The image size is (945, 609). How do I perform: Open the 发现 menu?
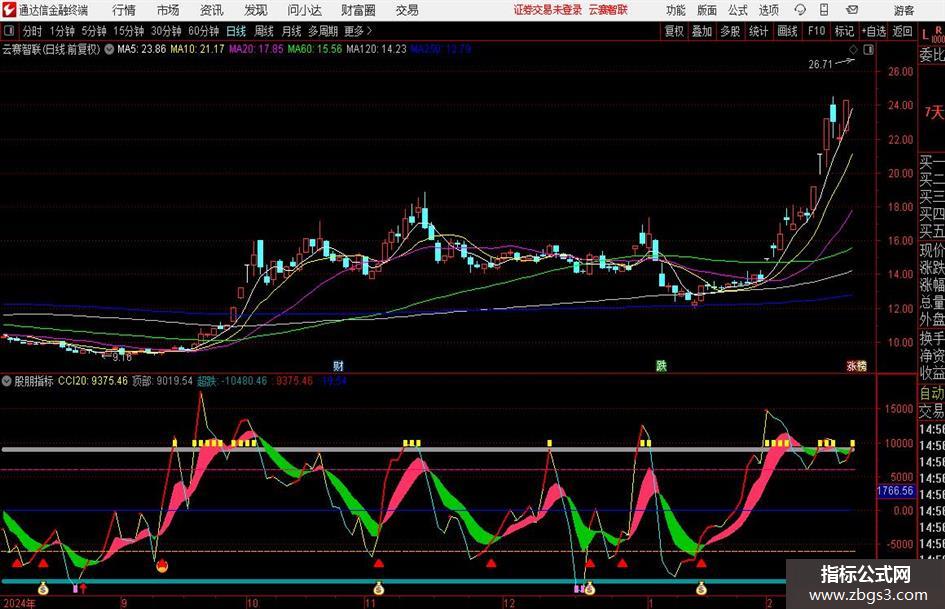(256, 10)
